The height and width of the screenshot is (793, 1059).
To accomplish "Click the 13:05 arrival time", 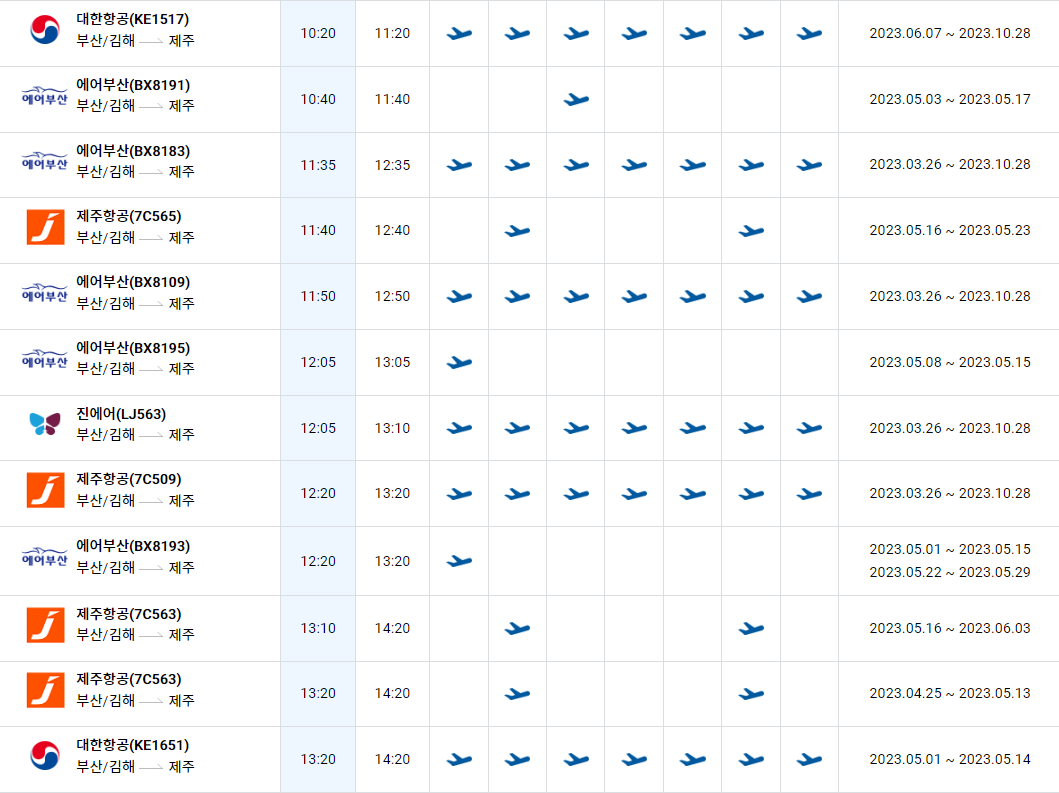I will pos(392,362).
